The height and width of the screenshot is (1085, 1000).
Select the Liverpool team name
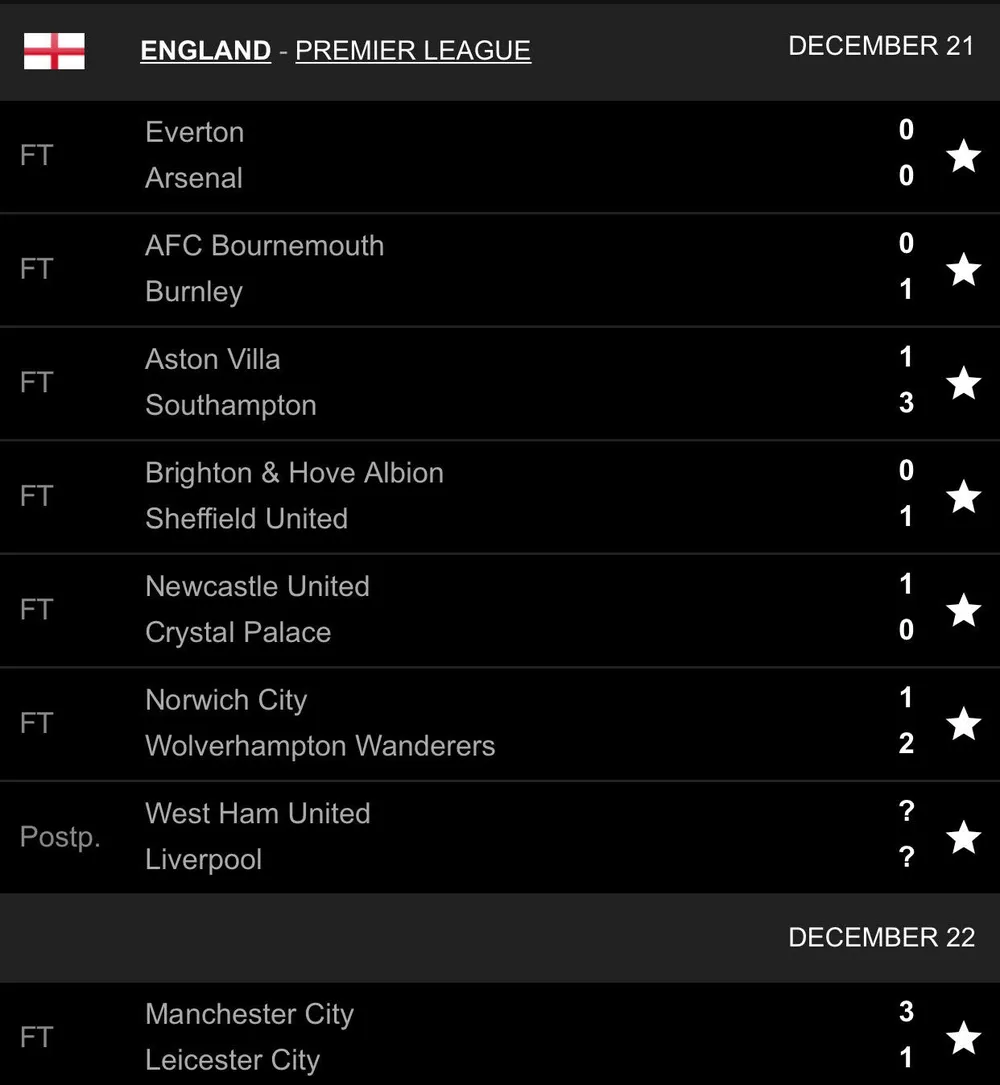click(x=203, y=860)
